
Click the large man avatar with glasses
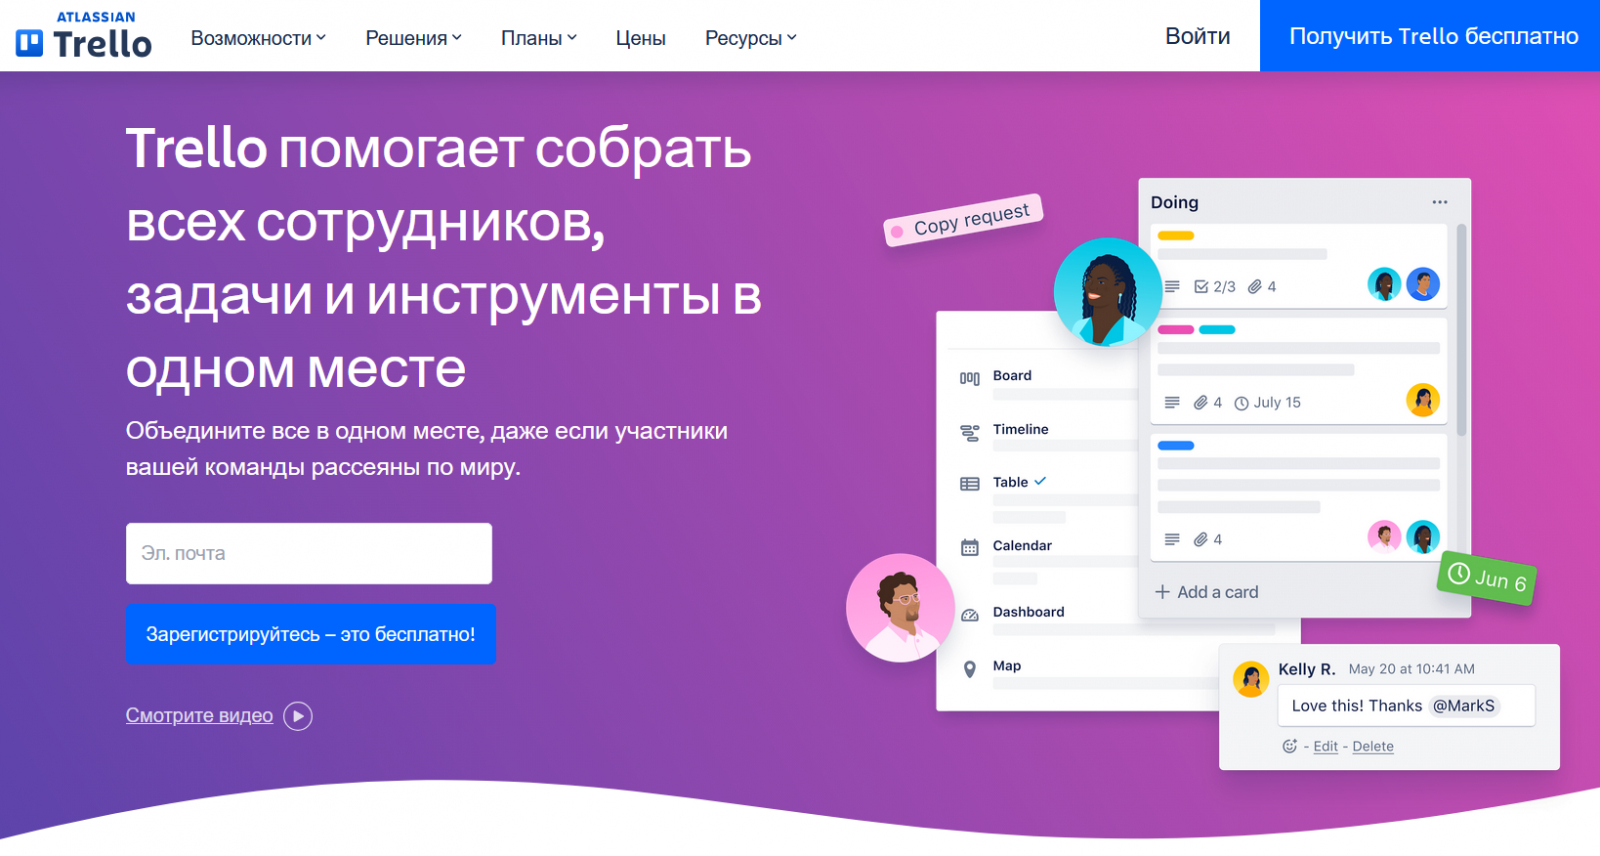(900, 608)
